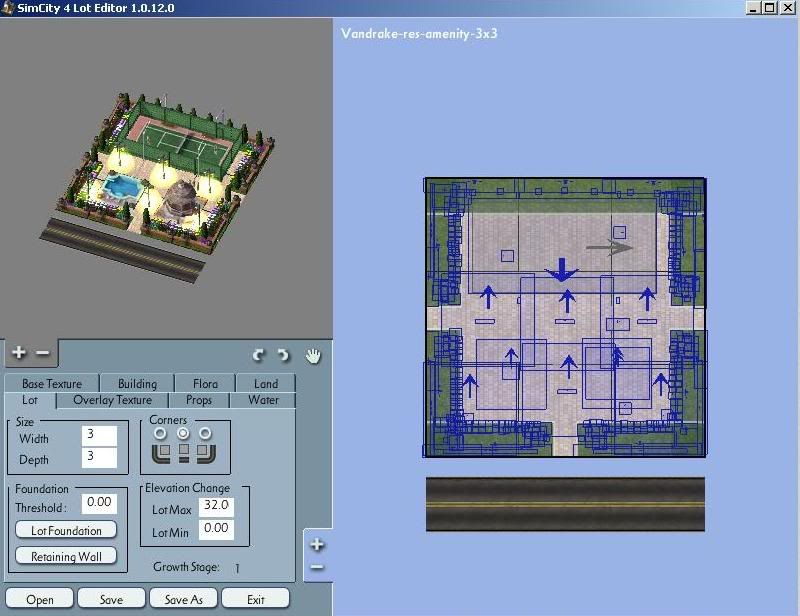This screenshot has height=616, width=800.
Task: Maximize the Lot Editor window
Action: (769, 8)
